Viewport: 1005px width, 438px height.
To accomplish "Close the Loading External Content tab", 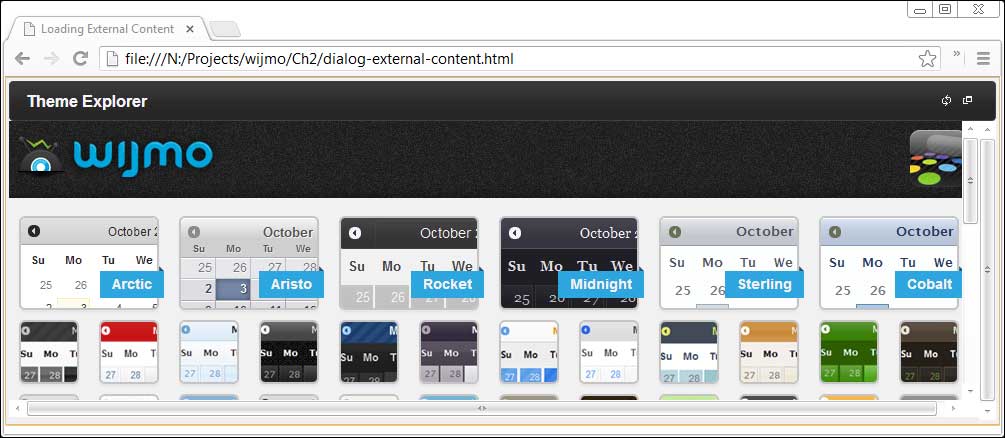I will 190,29.
